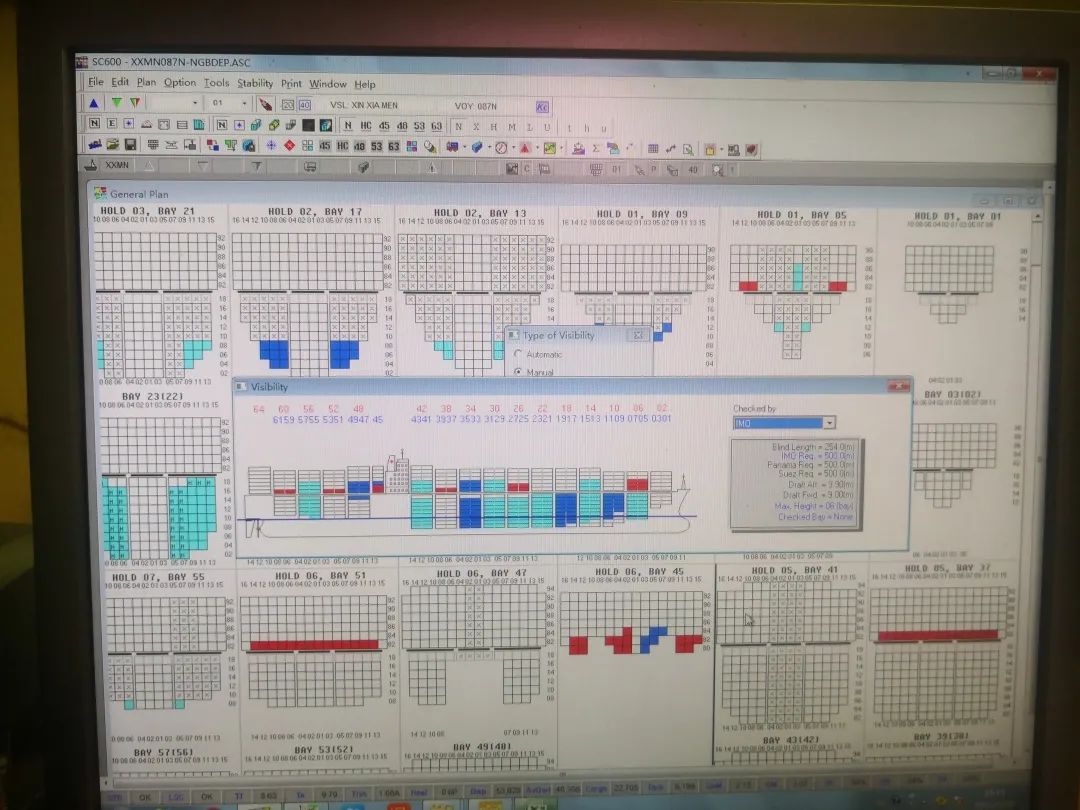Toggle the 63 button in the third toolbar row
This screenshot has height=810, width=1080.
pyautogui.click(x=393, y=146)
